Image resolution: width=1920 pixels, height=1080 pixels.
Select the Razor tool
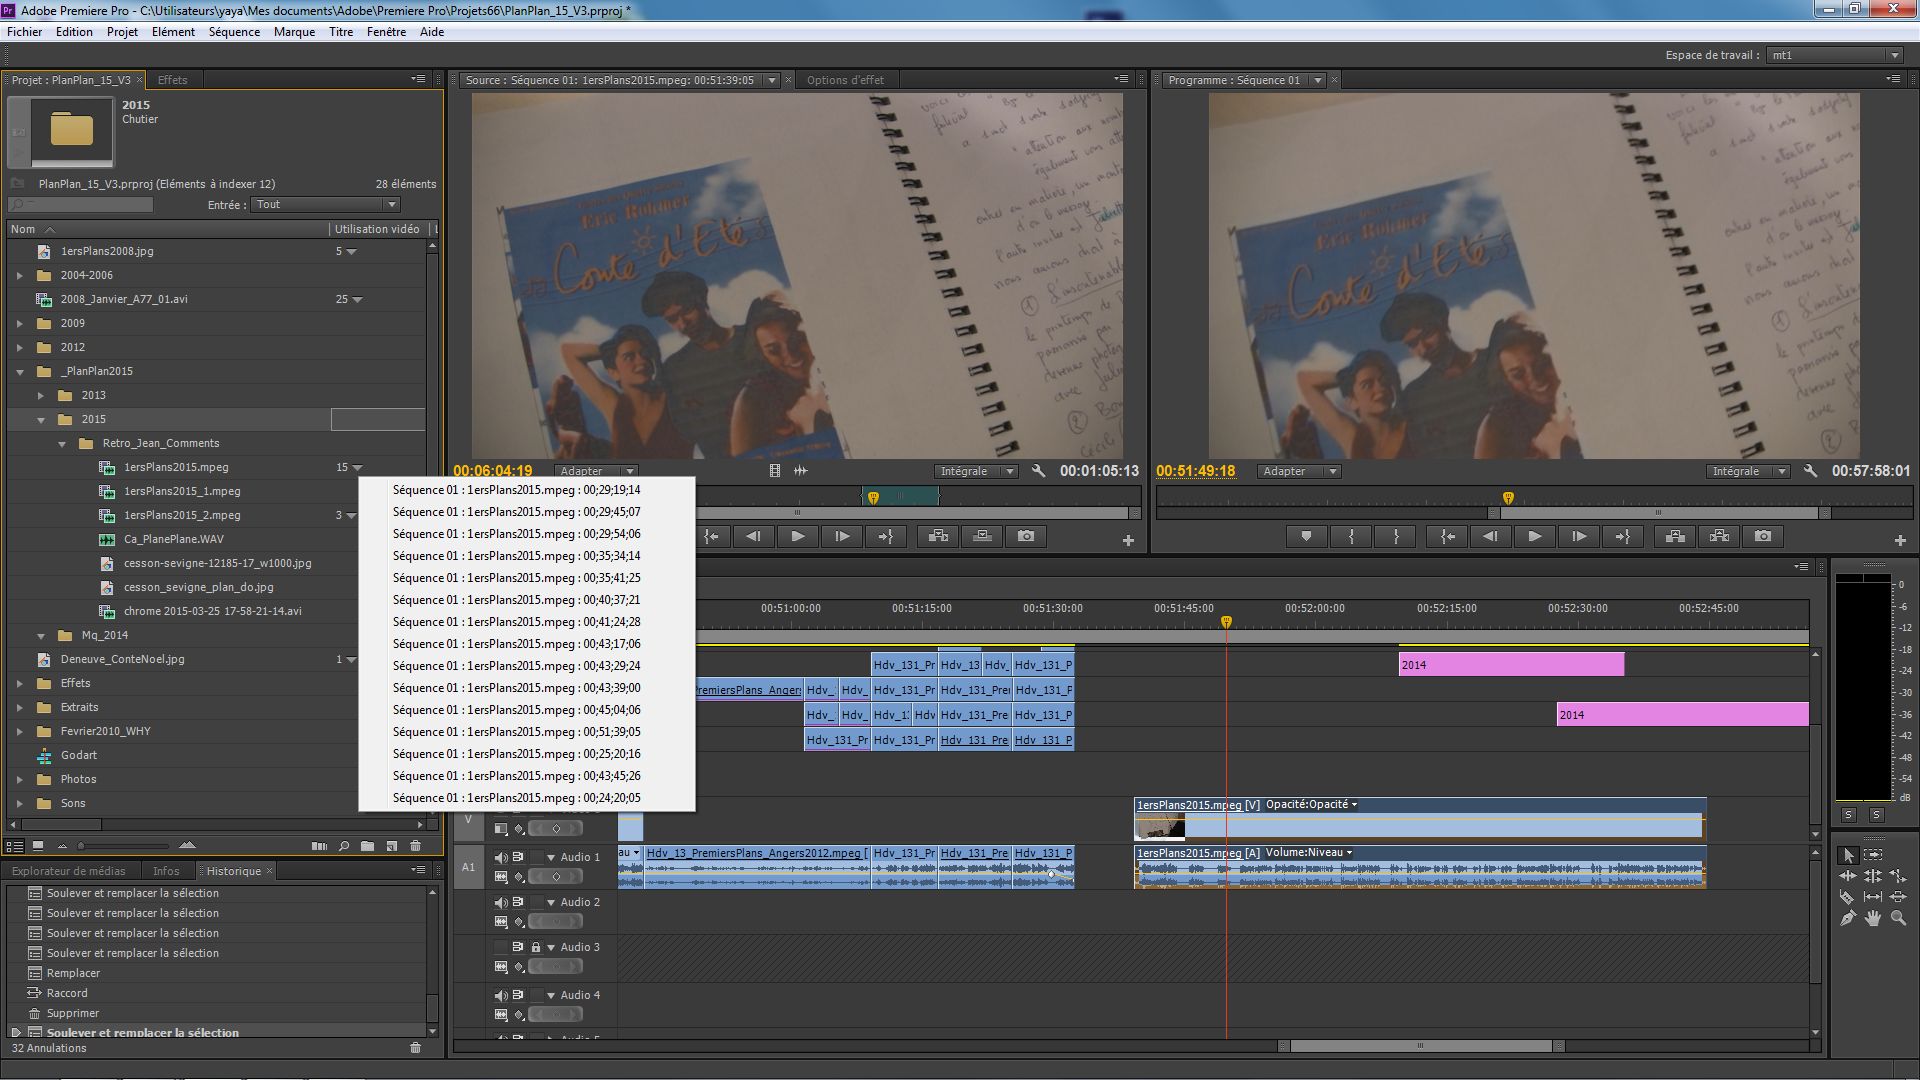pos(1848,897)
